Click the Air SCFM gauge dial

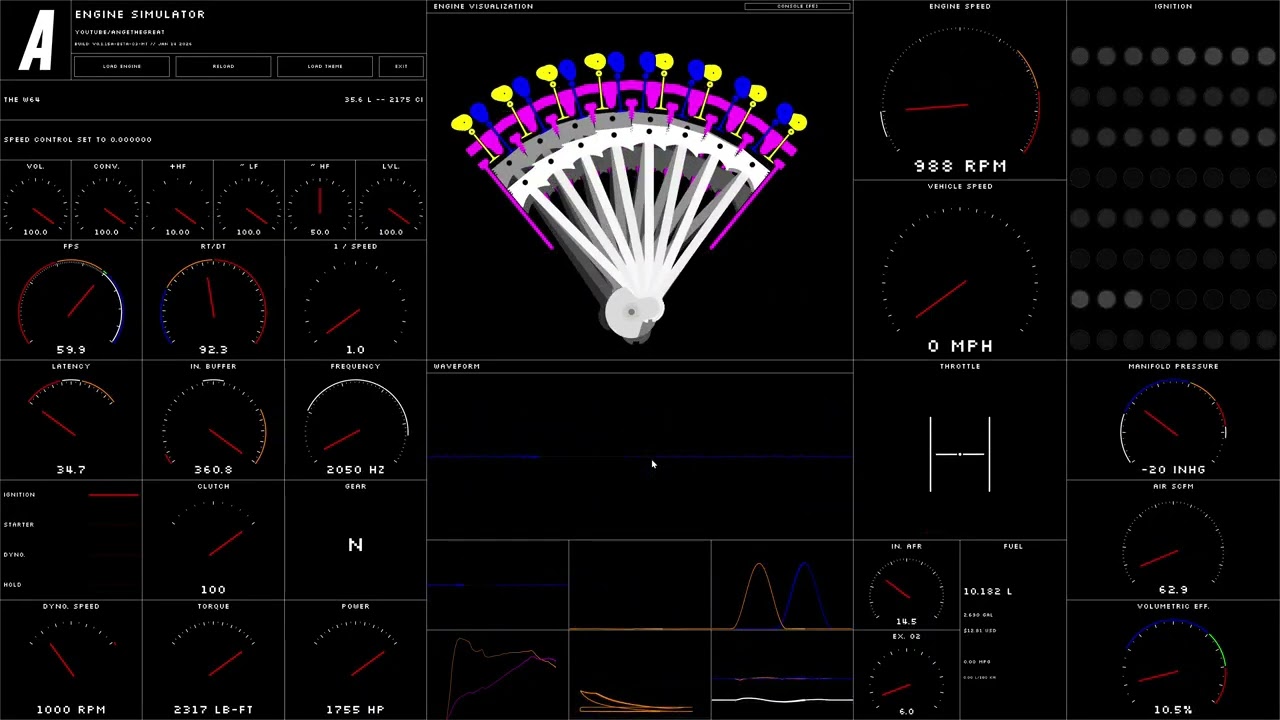(1173, 540)
